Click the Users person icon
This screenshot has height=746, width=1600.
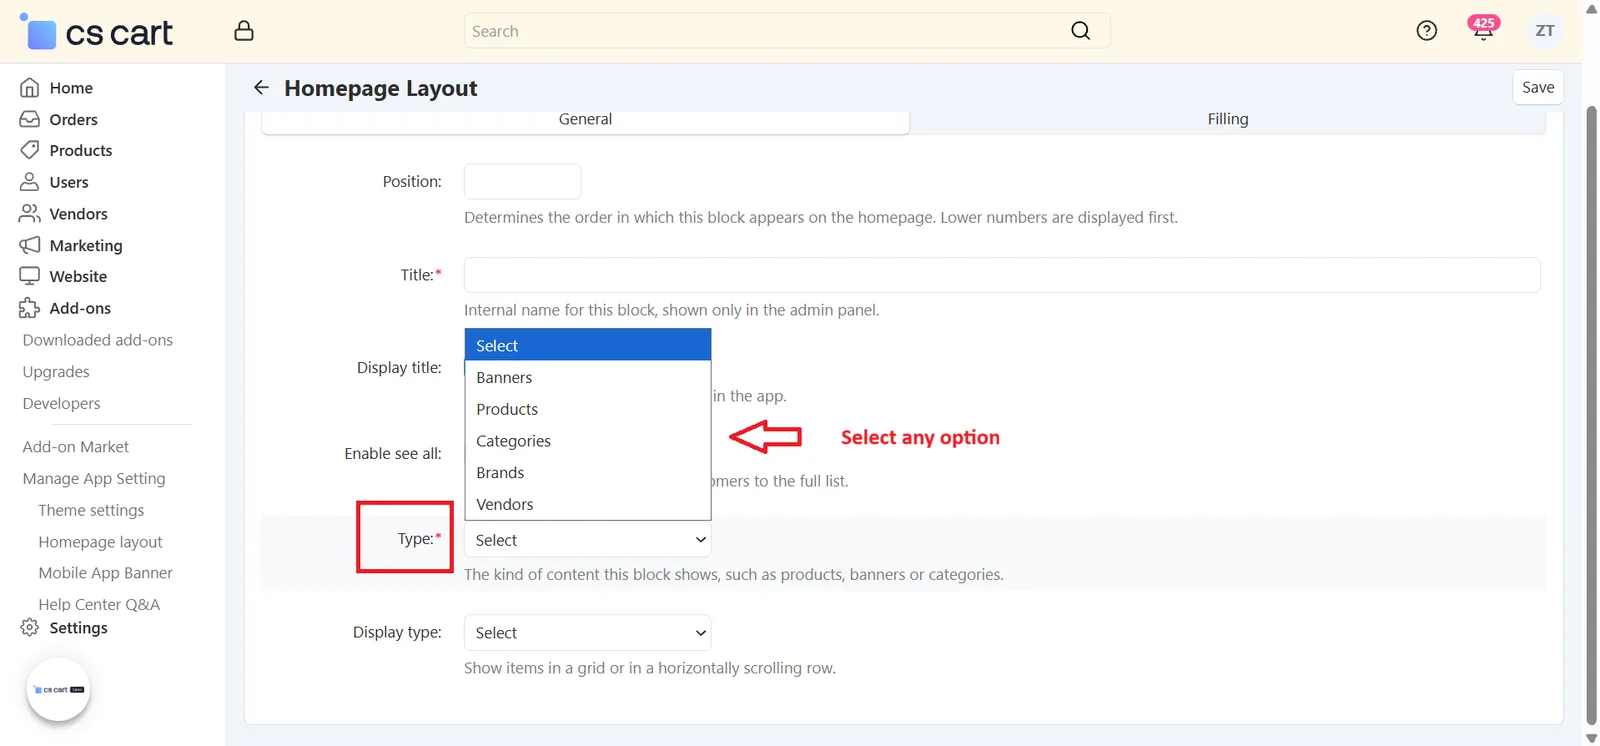click(30, 182)
